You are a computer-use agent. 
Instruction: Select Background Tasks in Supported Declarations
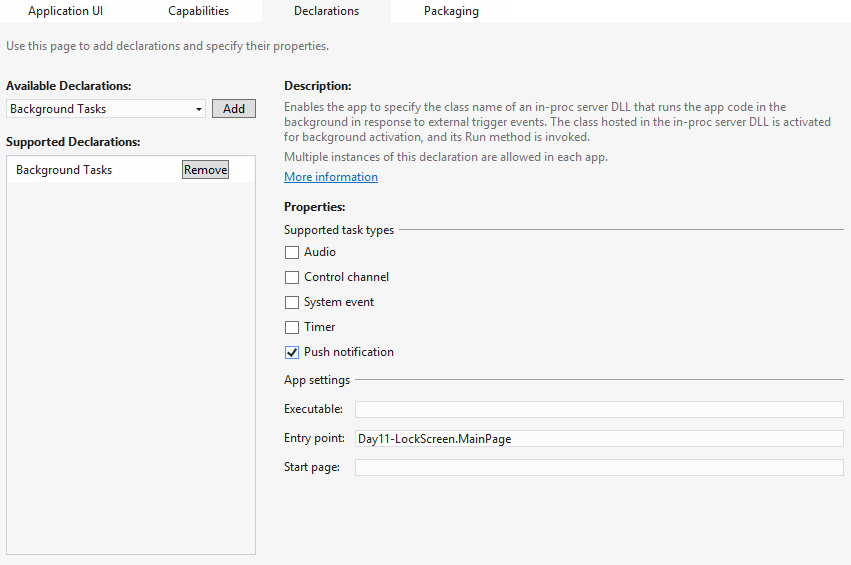point(64,170)
